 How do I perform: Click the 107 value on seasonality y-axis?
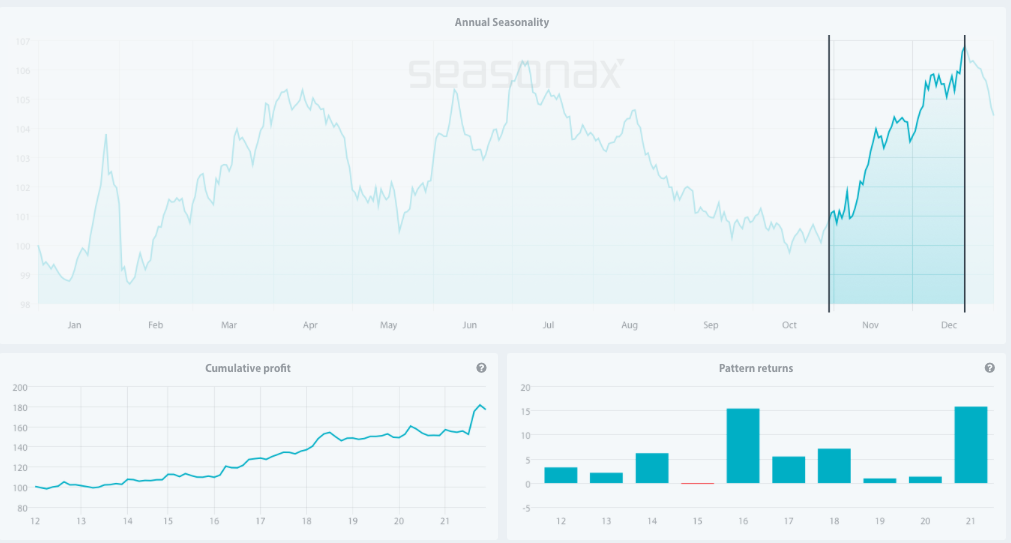23,42
